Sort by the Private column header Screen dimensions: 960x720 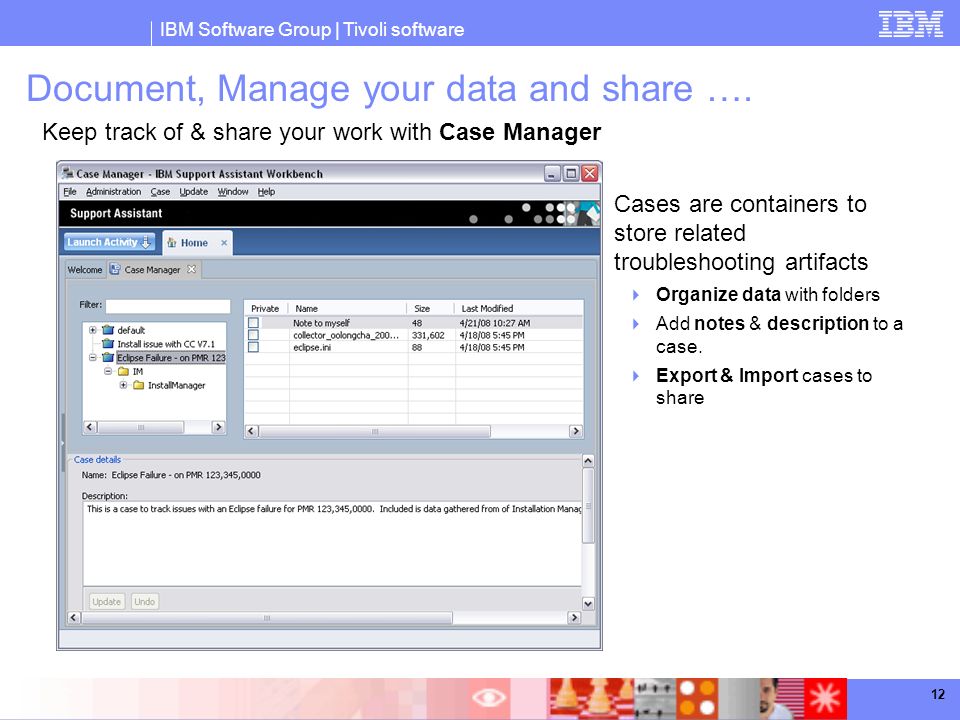point(265,309)
